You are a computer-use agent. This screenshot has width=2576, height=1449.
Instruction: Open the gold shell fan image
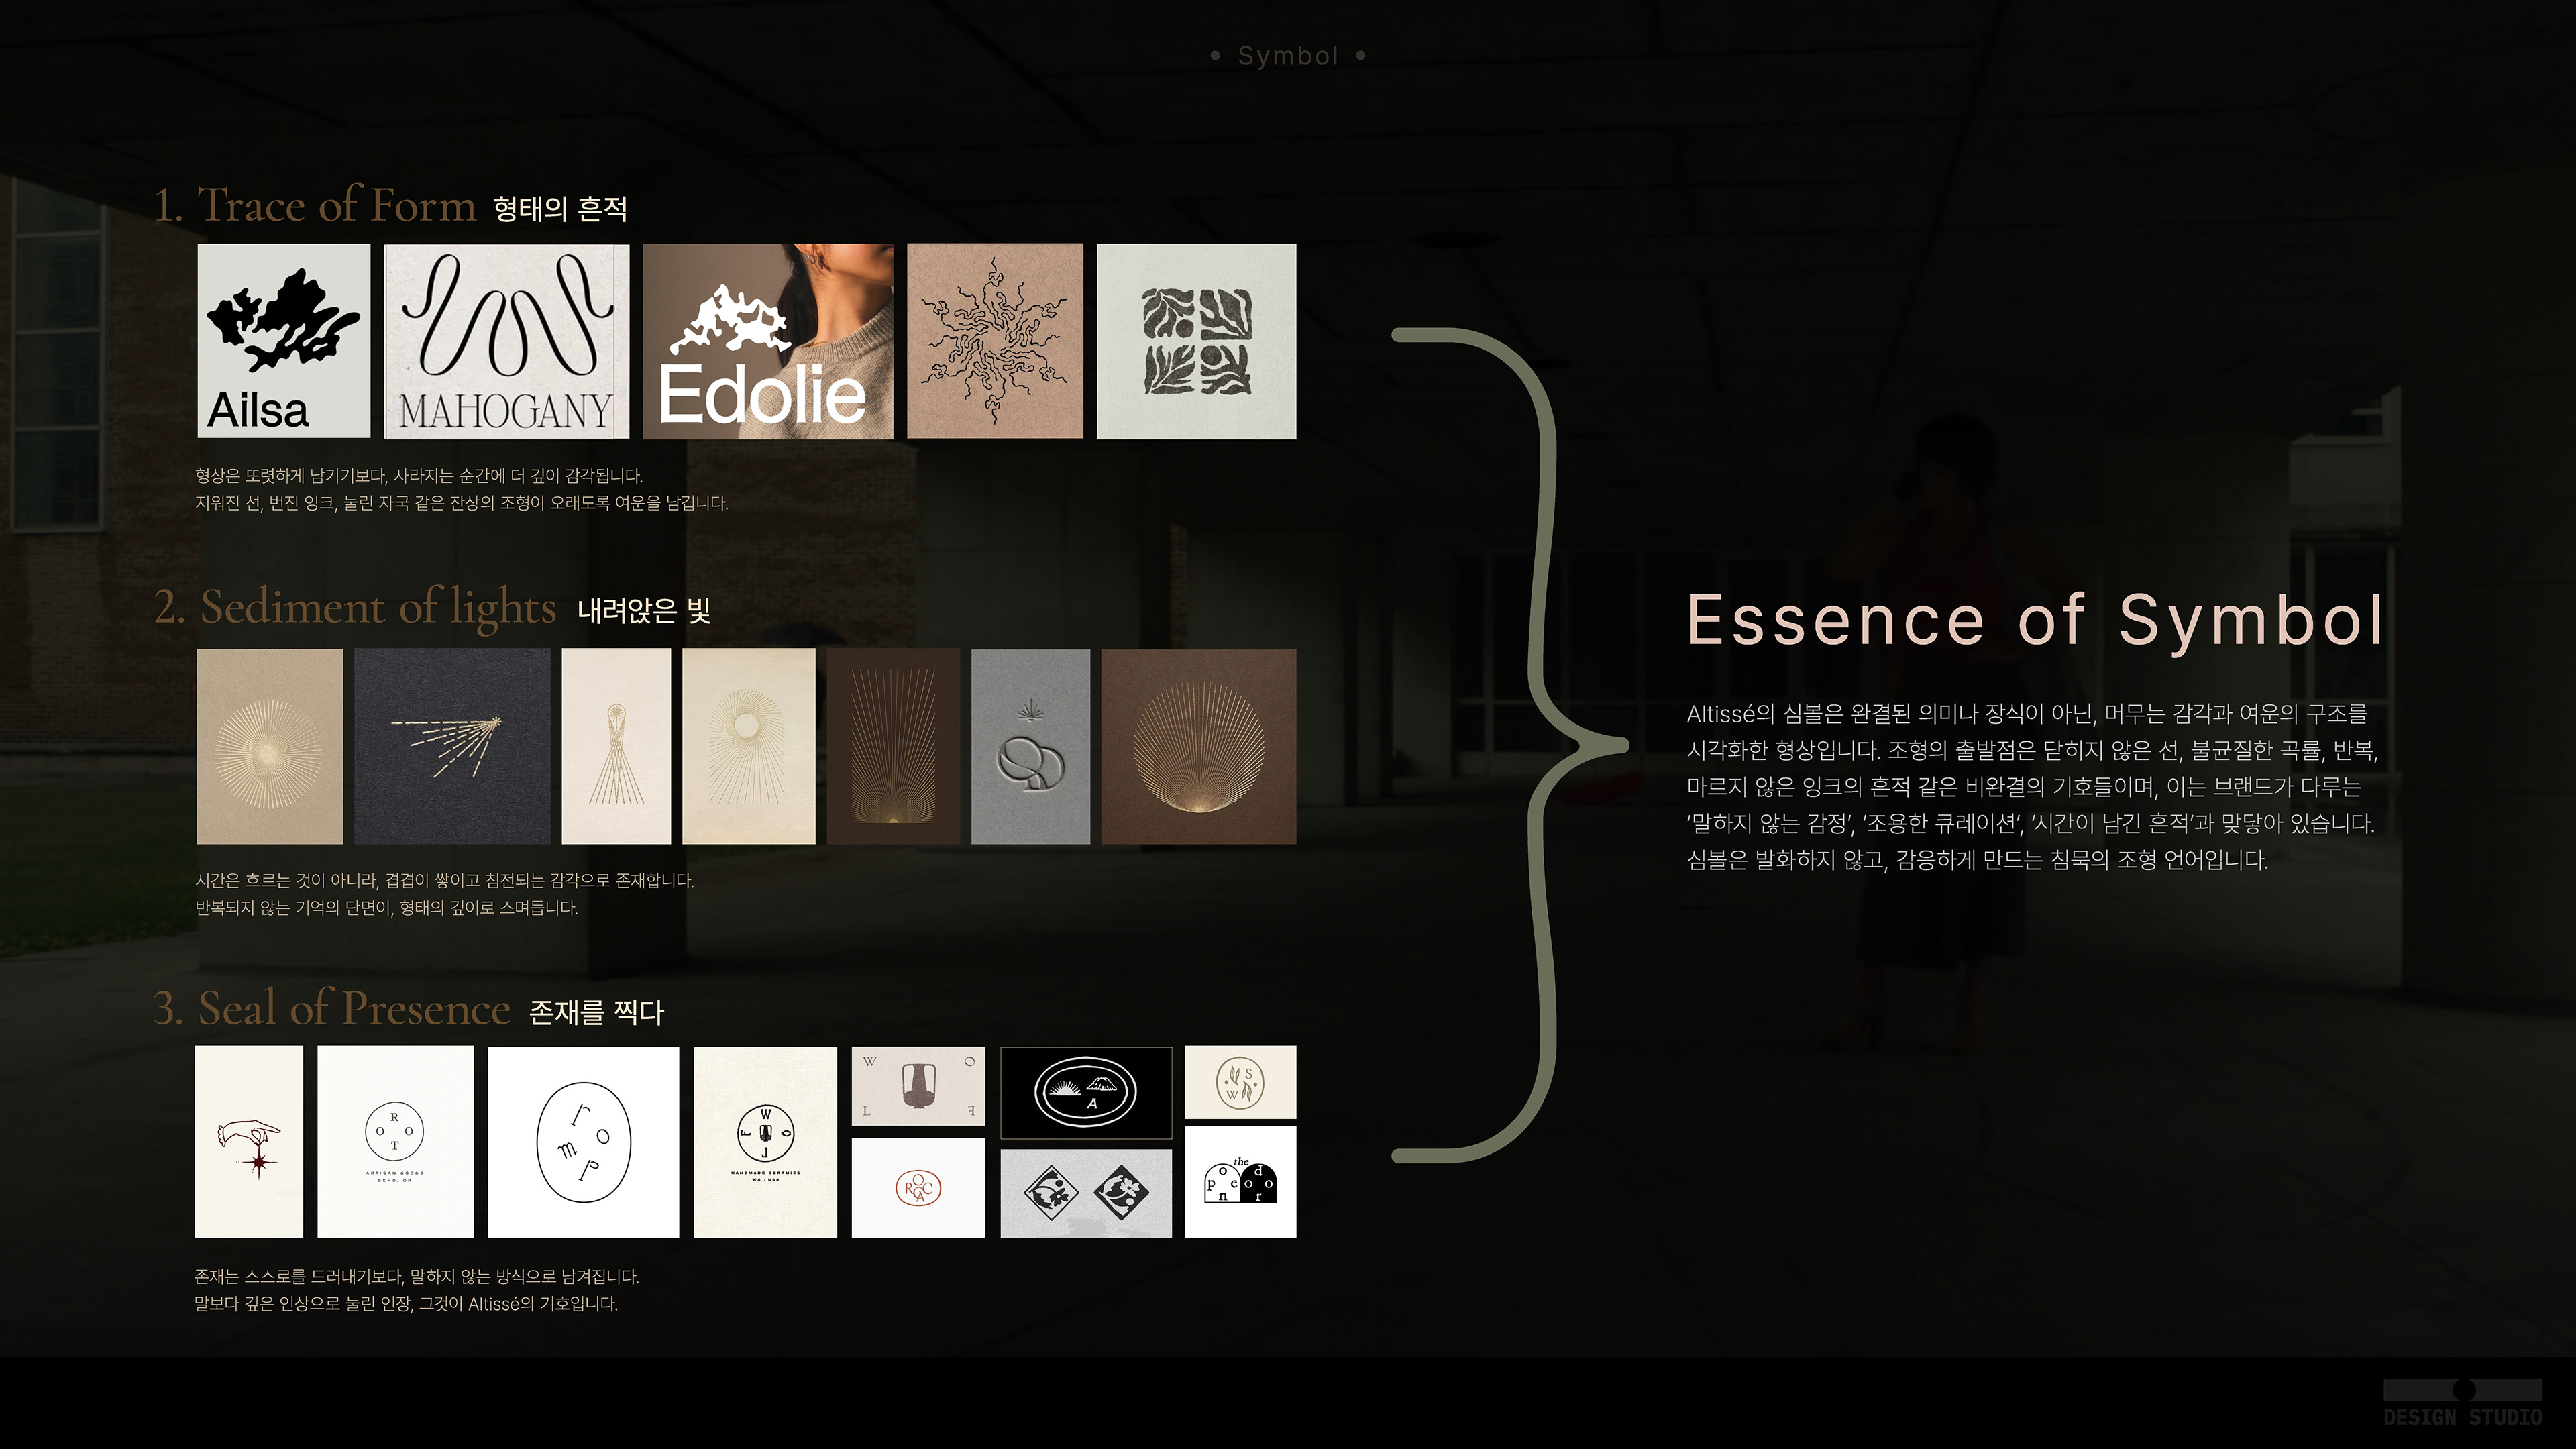pyautogui.click(x=1198, y=746)
